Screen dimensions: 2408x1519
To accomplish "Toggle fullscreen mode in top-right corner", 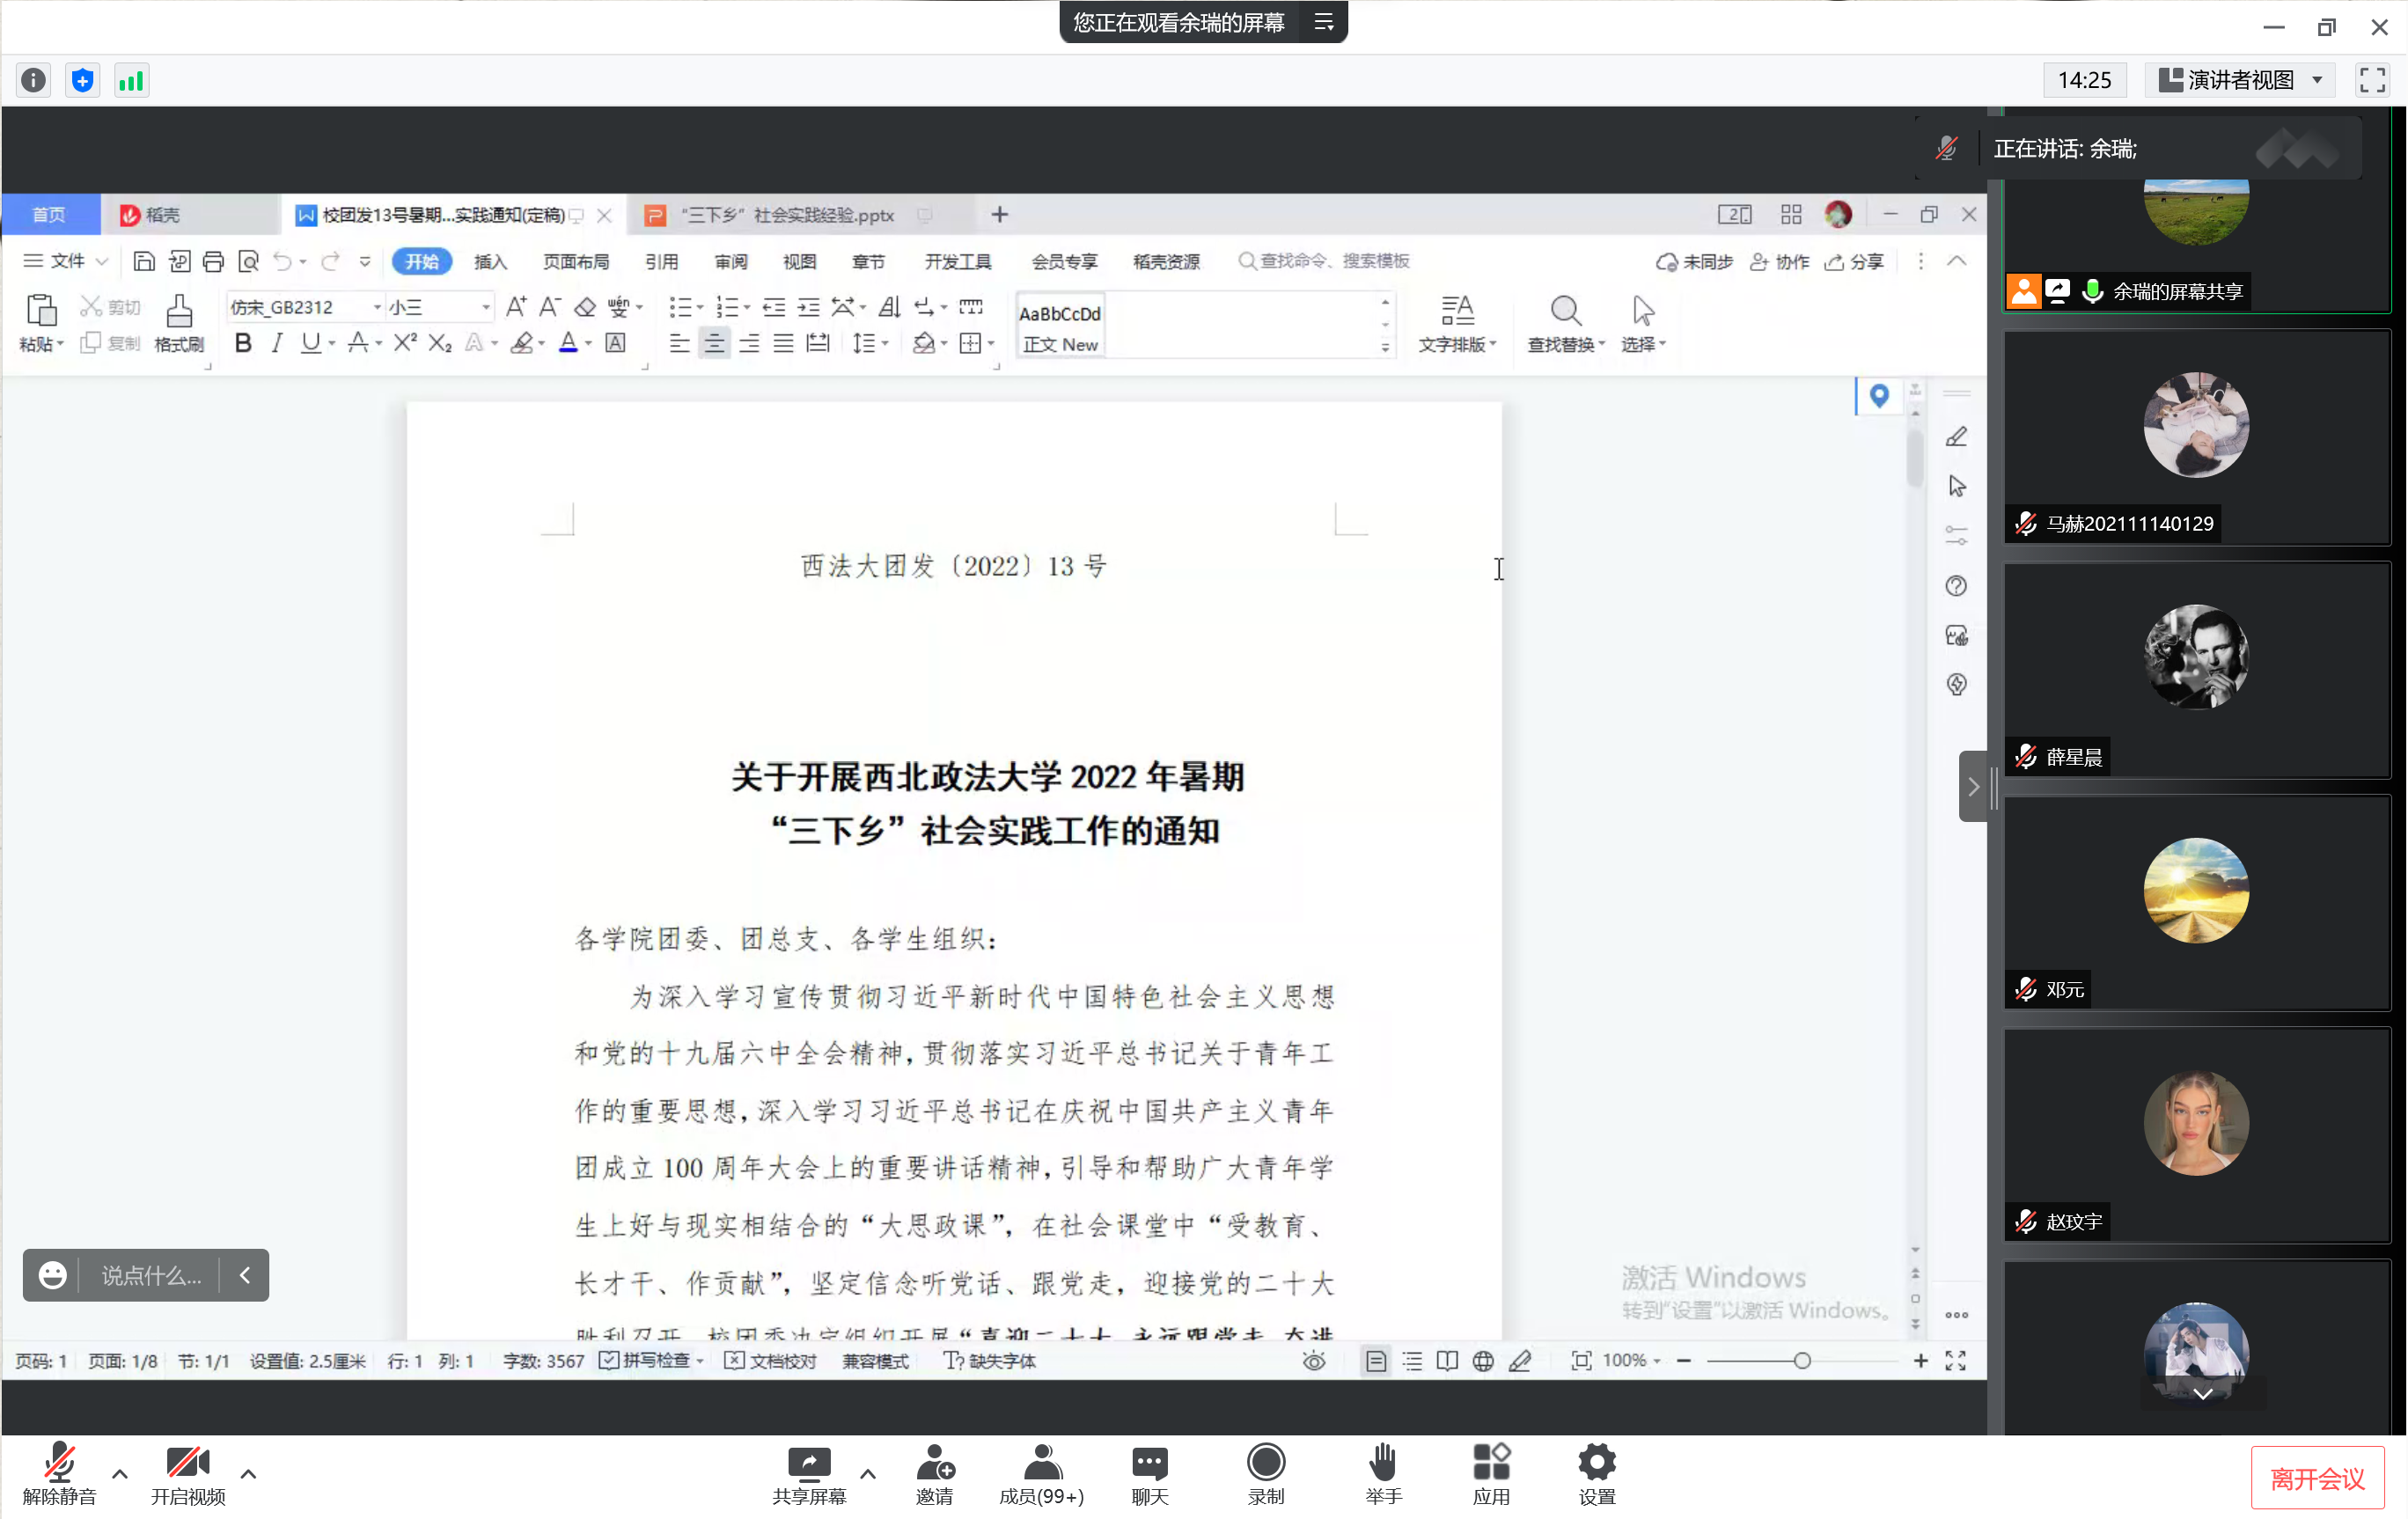I will [x=2372, y=81].
